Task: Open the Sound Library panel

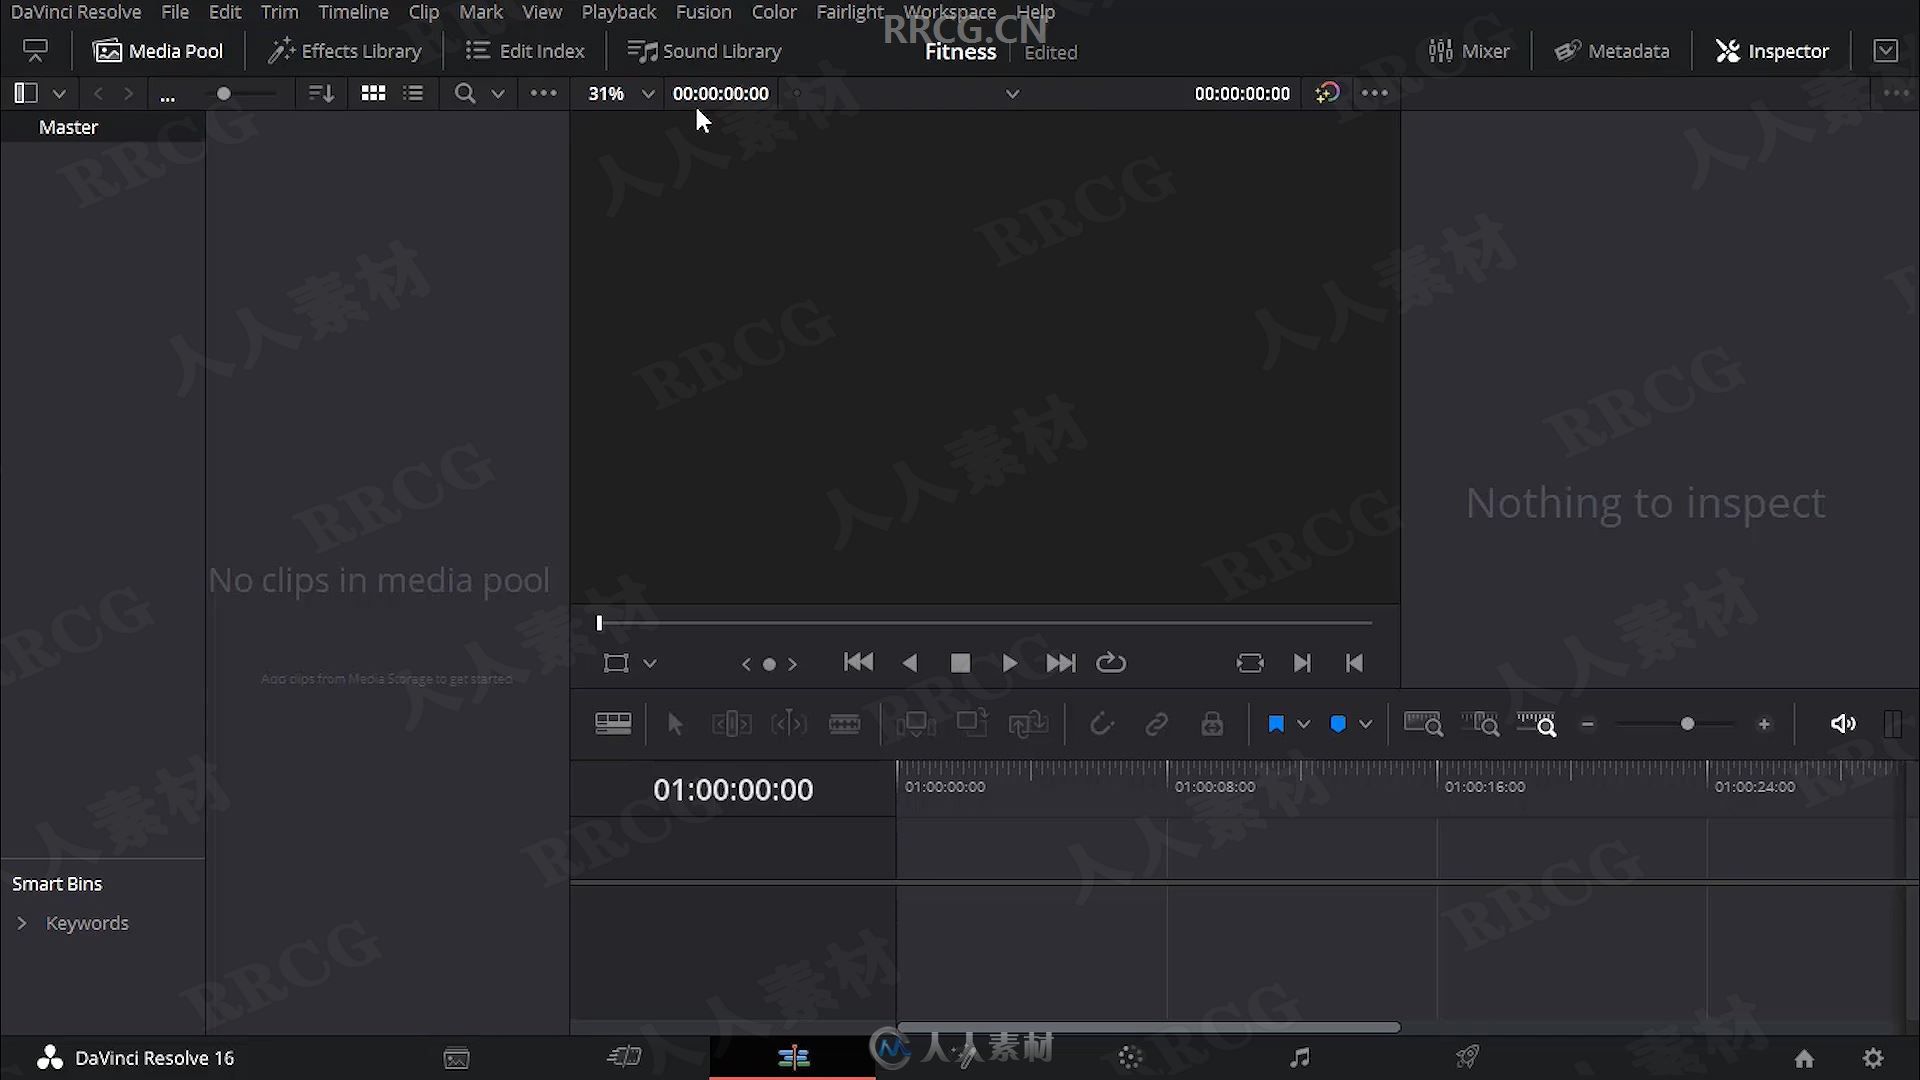Action: coord(704,50)
